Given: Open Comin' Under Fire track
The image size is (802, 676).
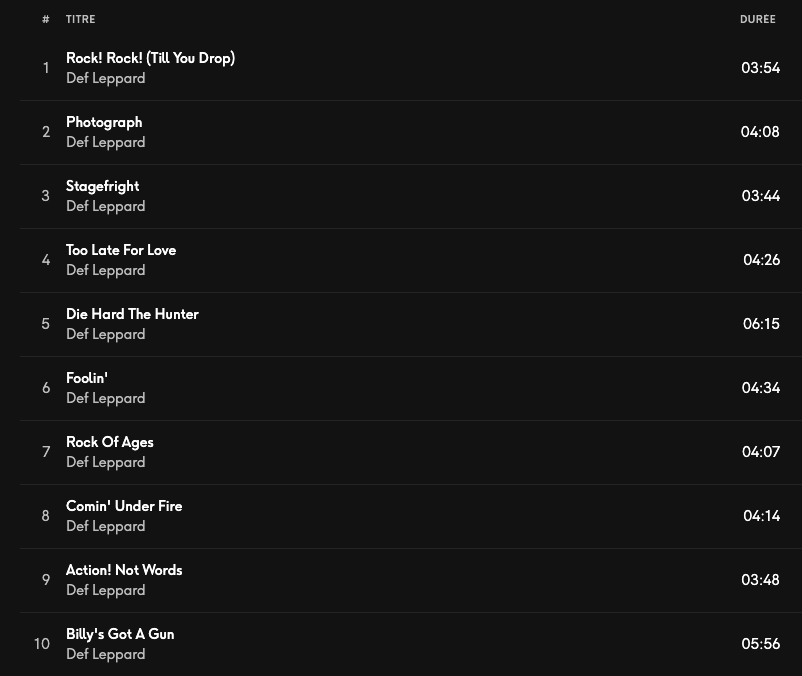Looking at the screenshot, I should click(124, 506).
